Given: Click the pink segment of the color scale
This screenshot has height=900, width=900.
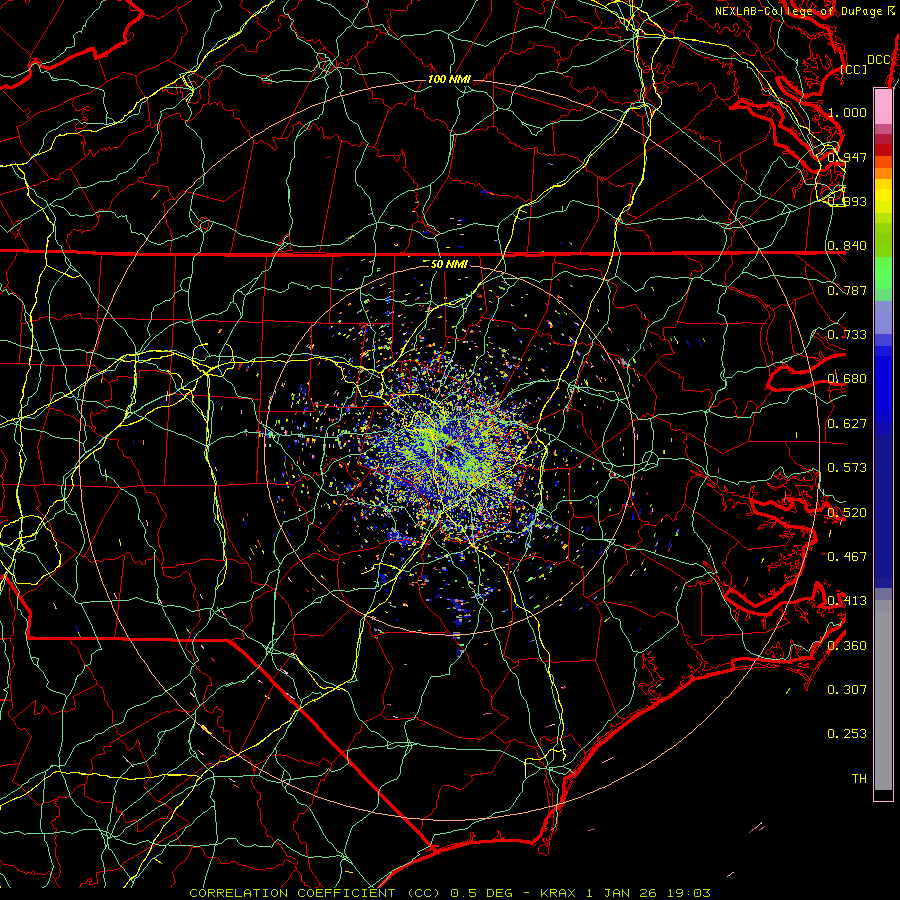Looking at the screenshot, I should [x=883, y=106].
